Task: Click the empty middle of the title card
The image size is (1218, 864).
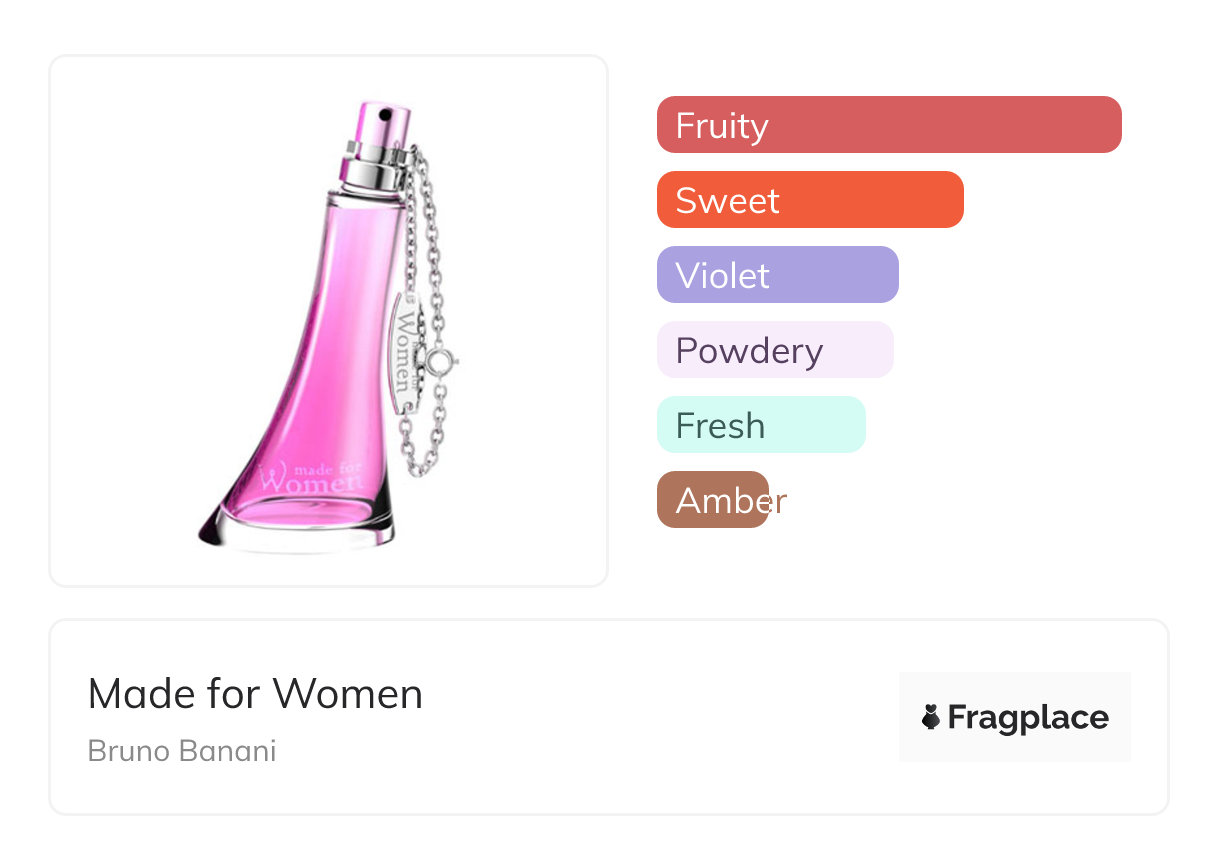Action: click(650, 717)
